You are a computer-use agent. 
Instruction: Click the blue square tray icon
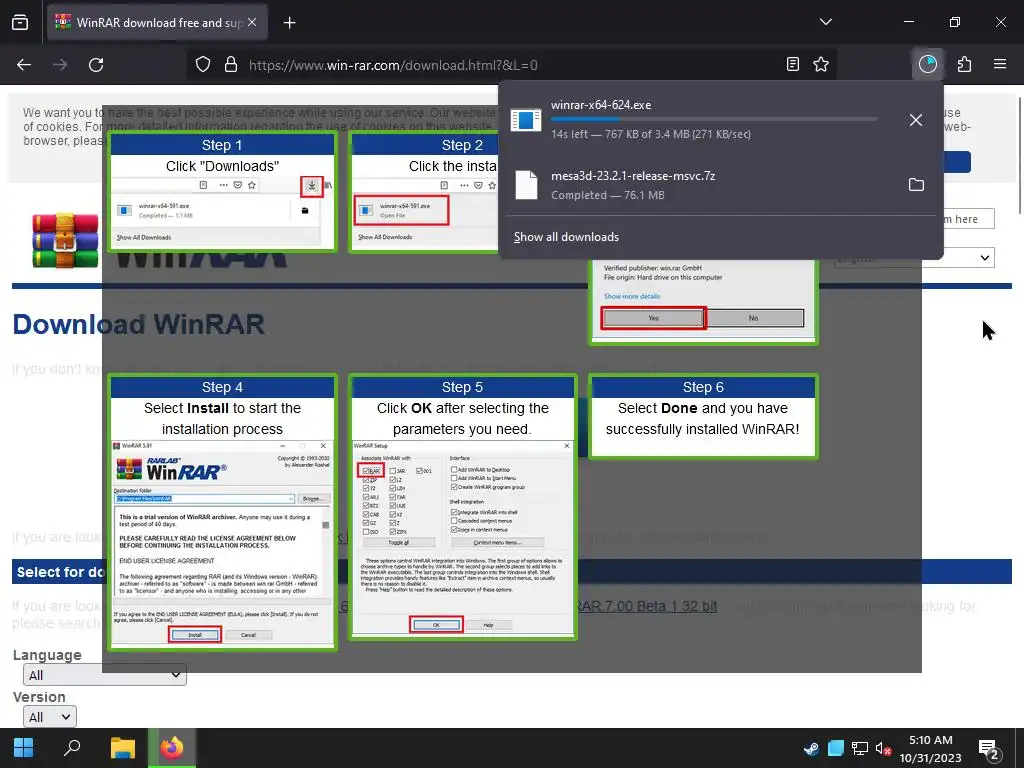point(836,748)
